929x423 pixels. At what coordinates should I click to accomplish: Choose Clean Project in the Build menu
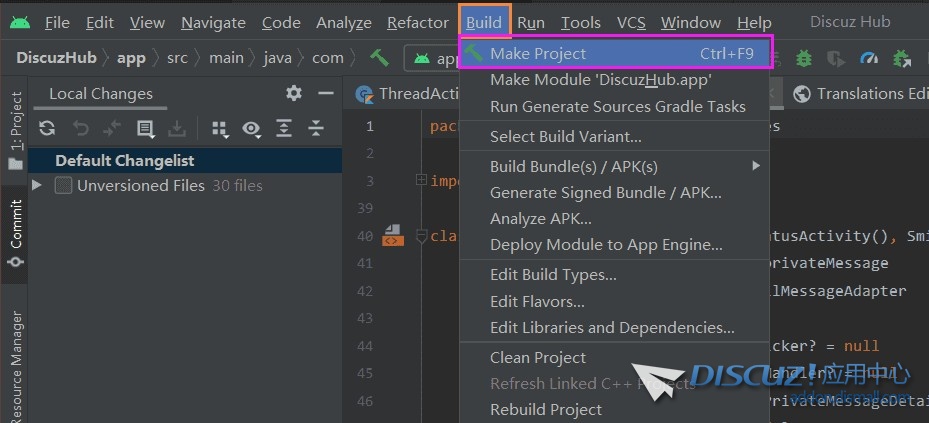(538, 357)
